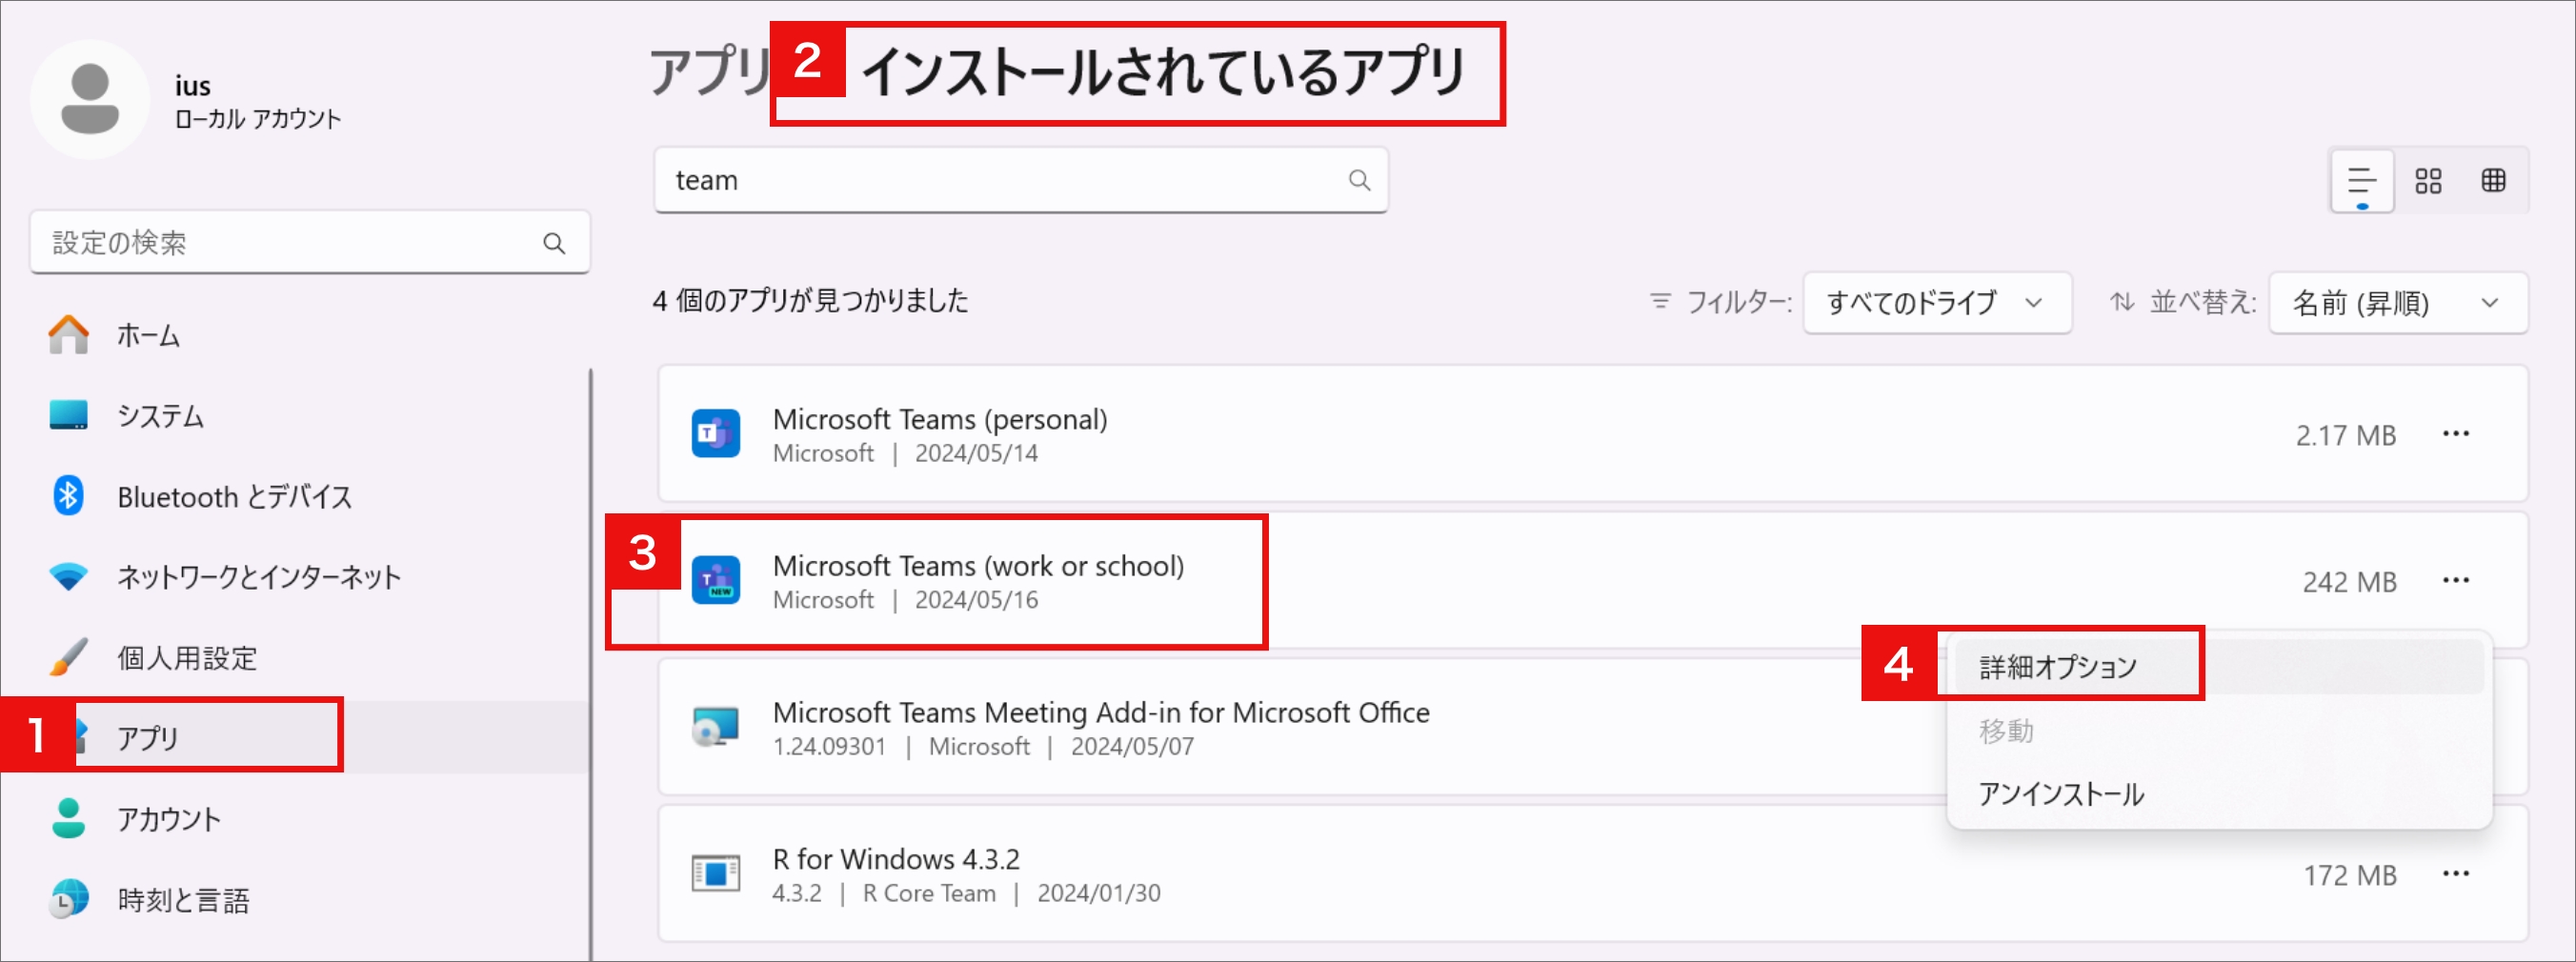The width and height of the screenshot is (2576, 962).
Task: Click the R for Windows app icon
Action: (716, 874)
